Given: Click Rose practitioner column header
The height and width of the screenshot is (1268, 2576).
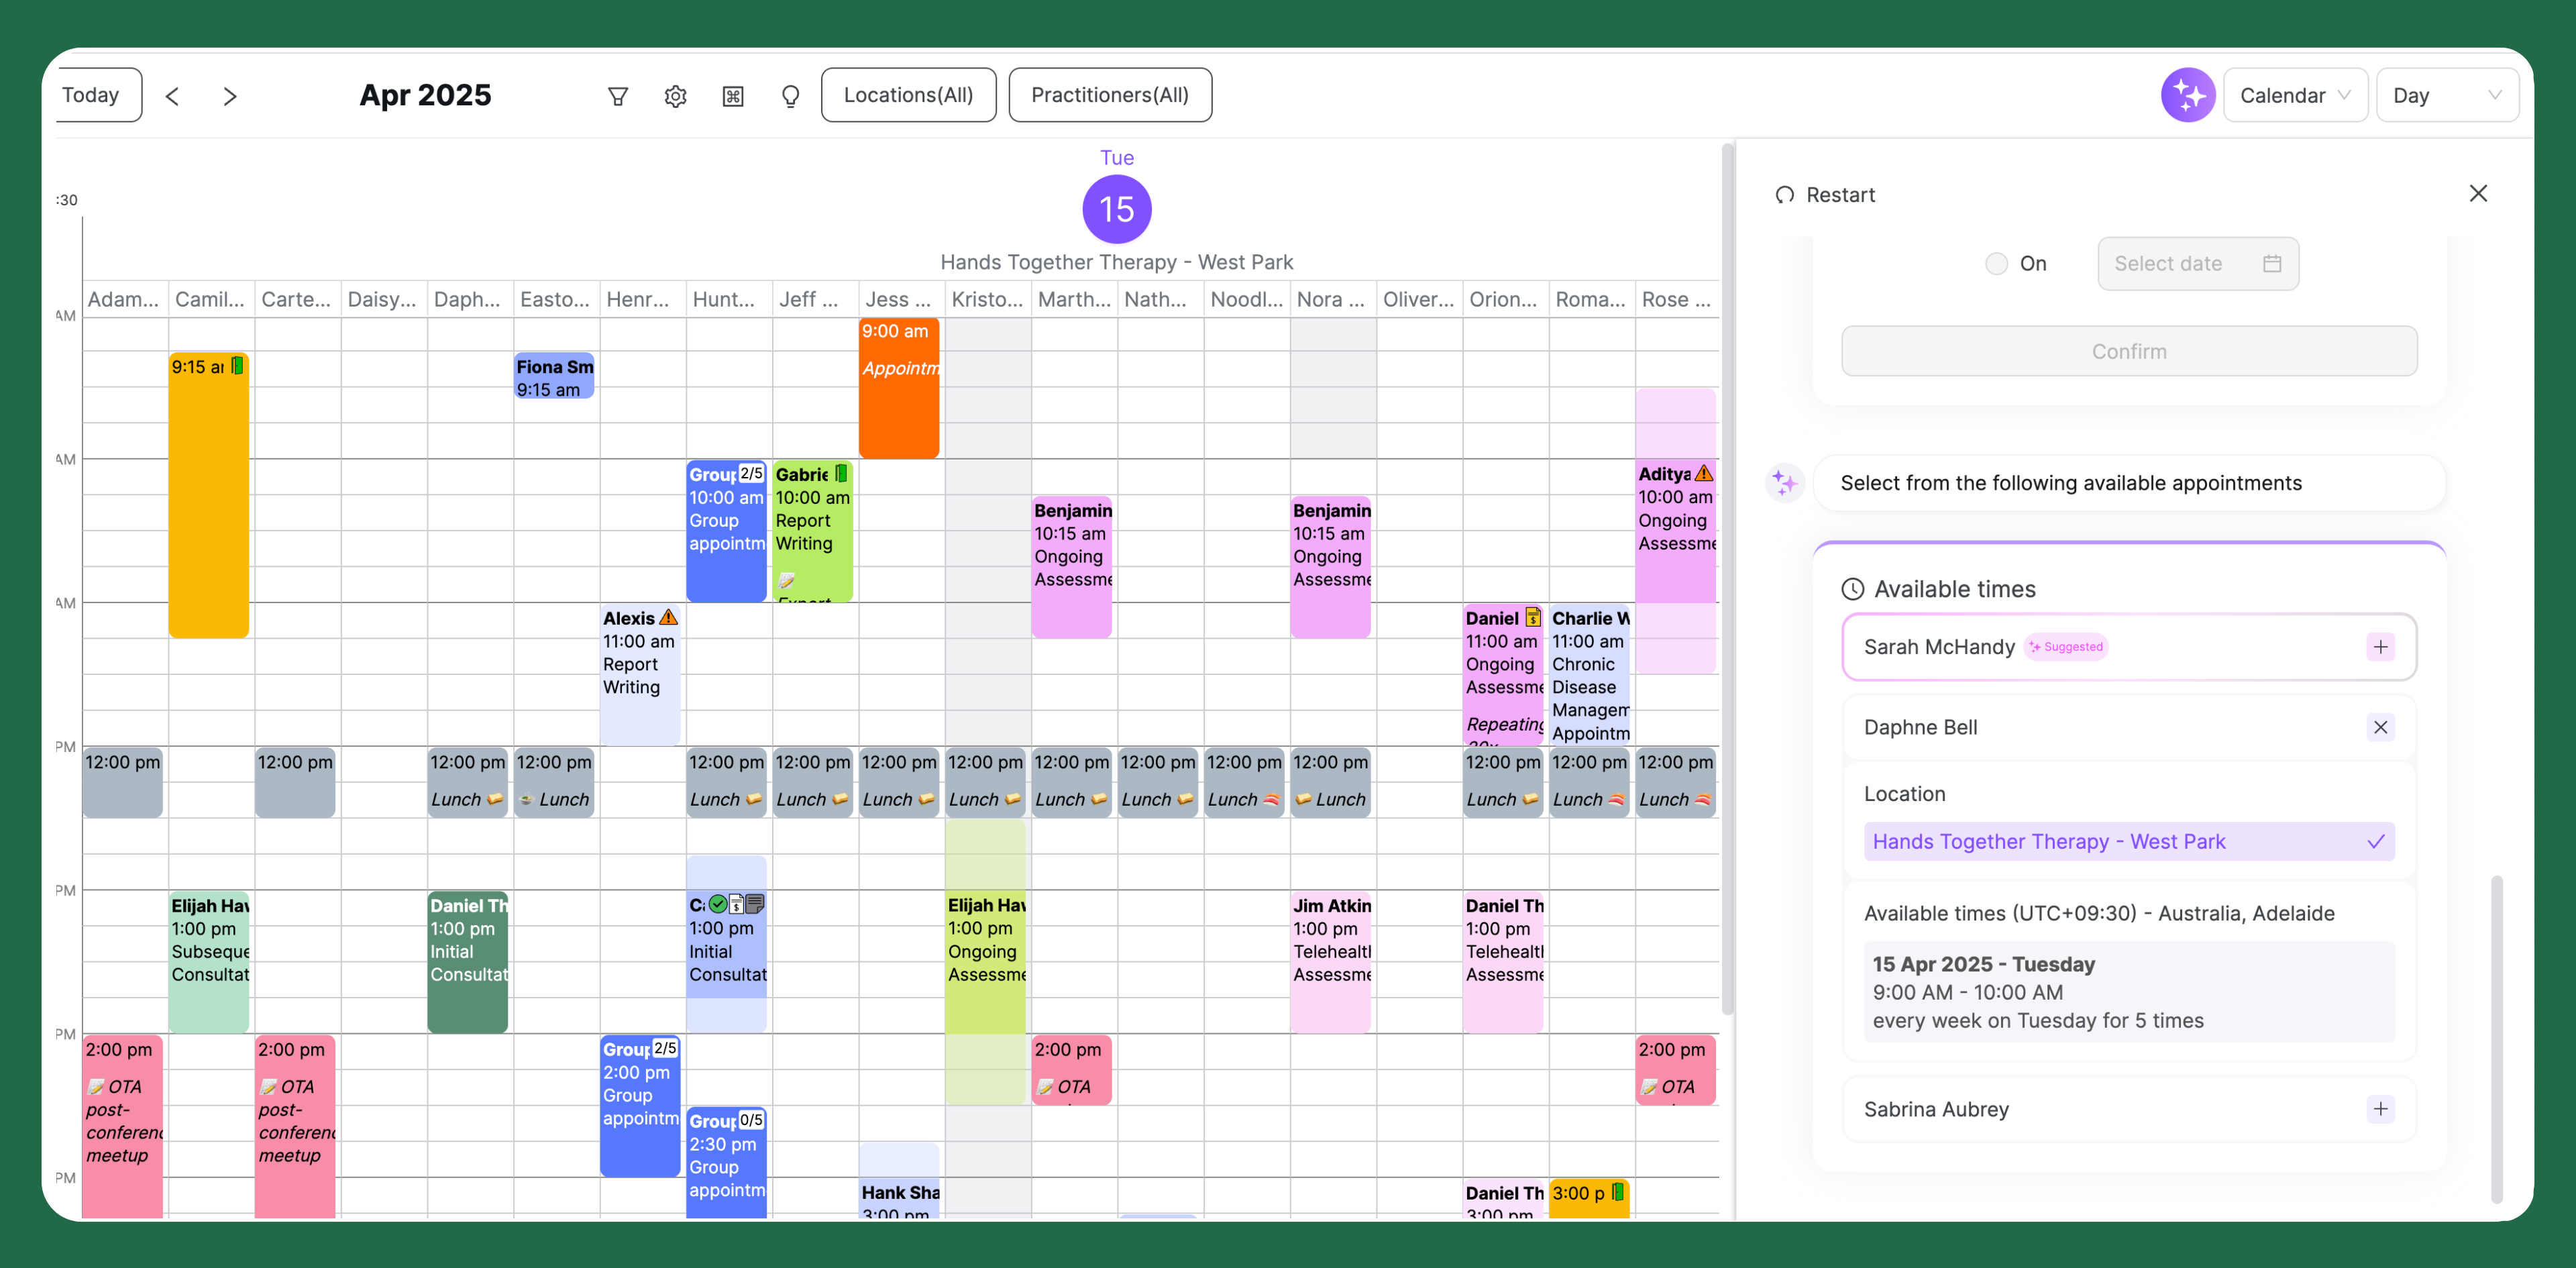Looking at the screenshot, I should click(1676, 300).
